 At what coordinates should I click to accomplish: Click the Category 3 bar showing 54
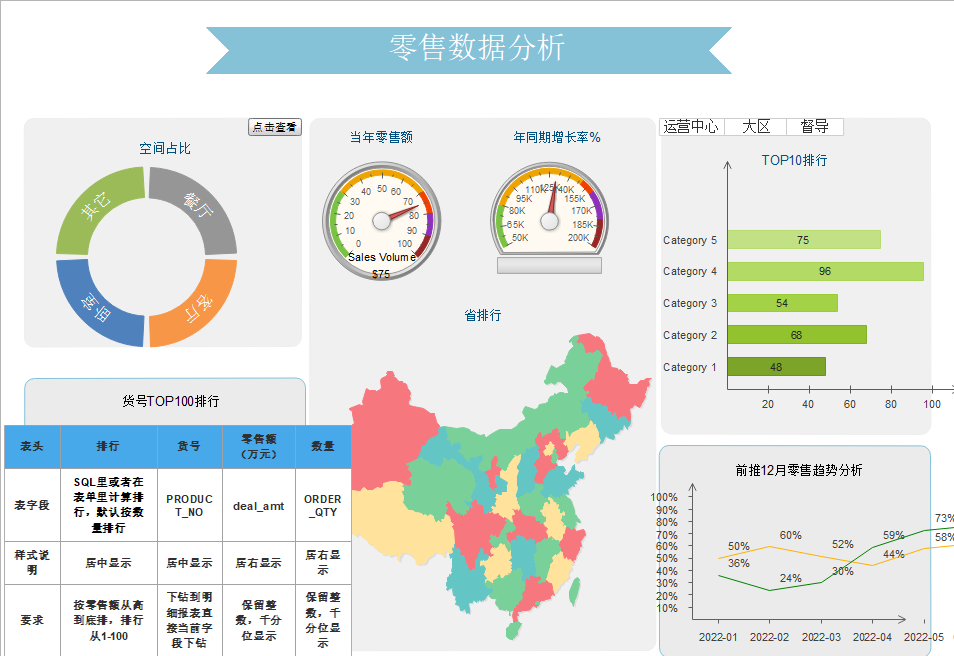click(x=782, y=303)
